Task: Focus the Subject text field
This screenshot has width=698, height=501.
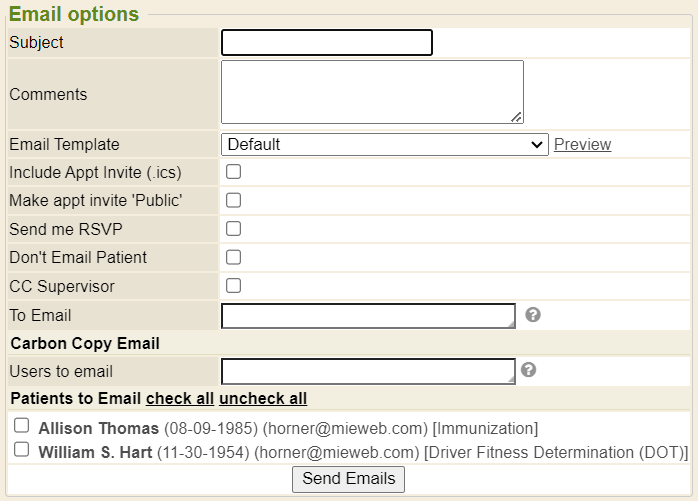Action: pos(327,42)
